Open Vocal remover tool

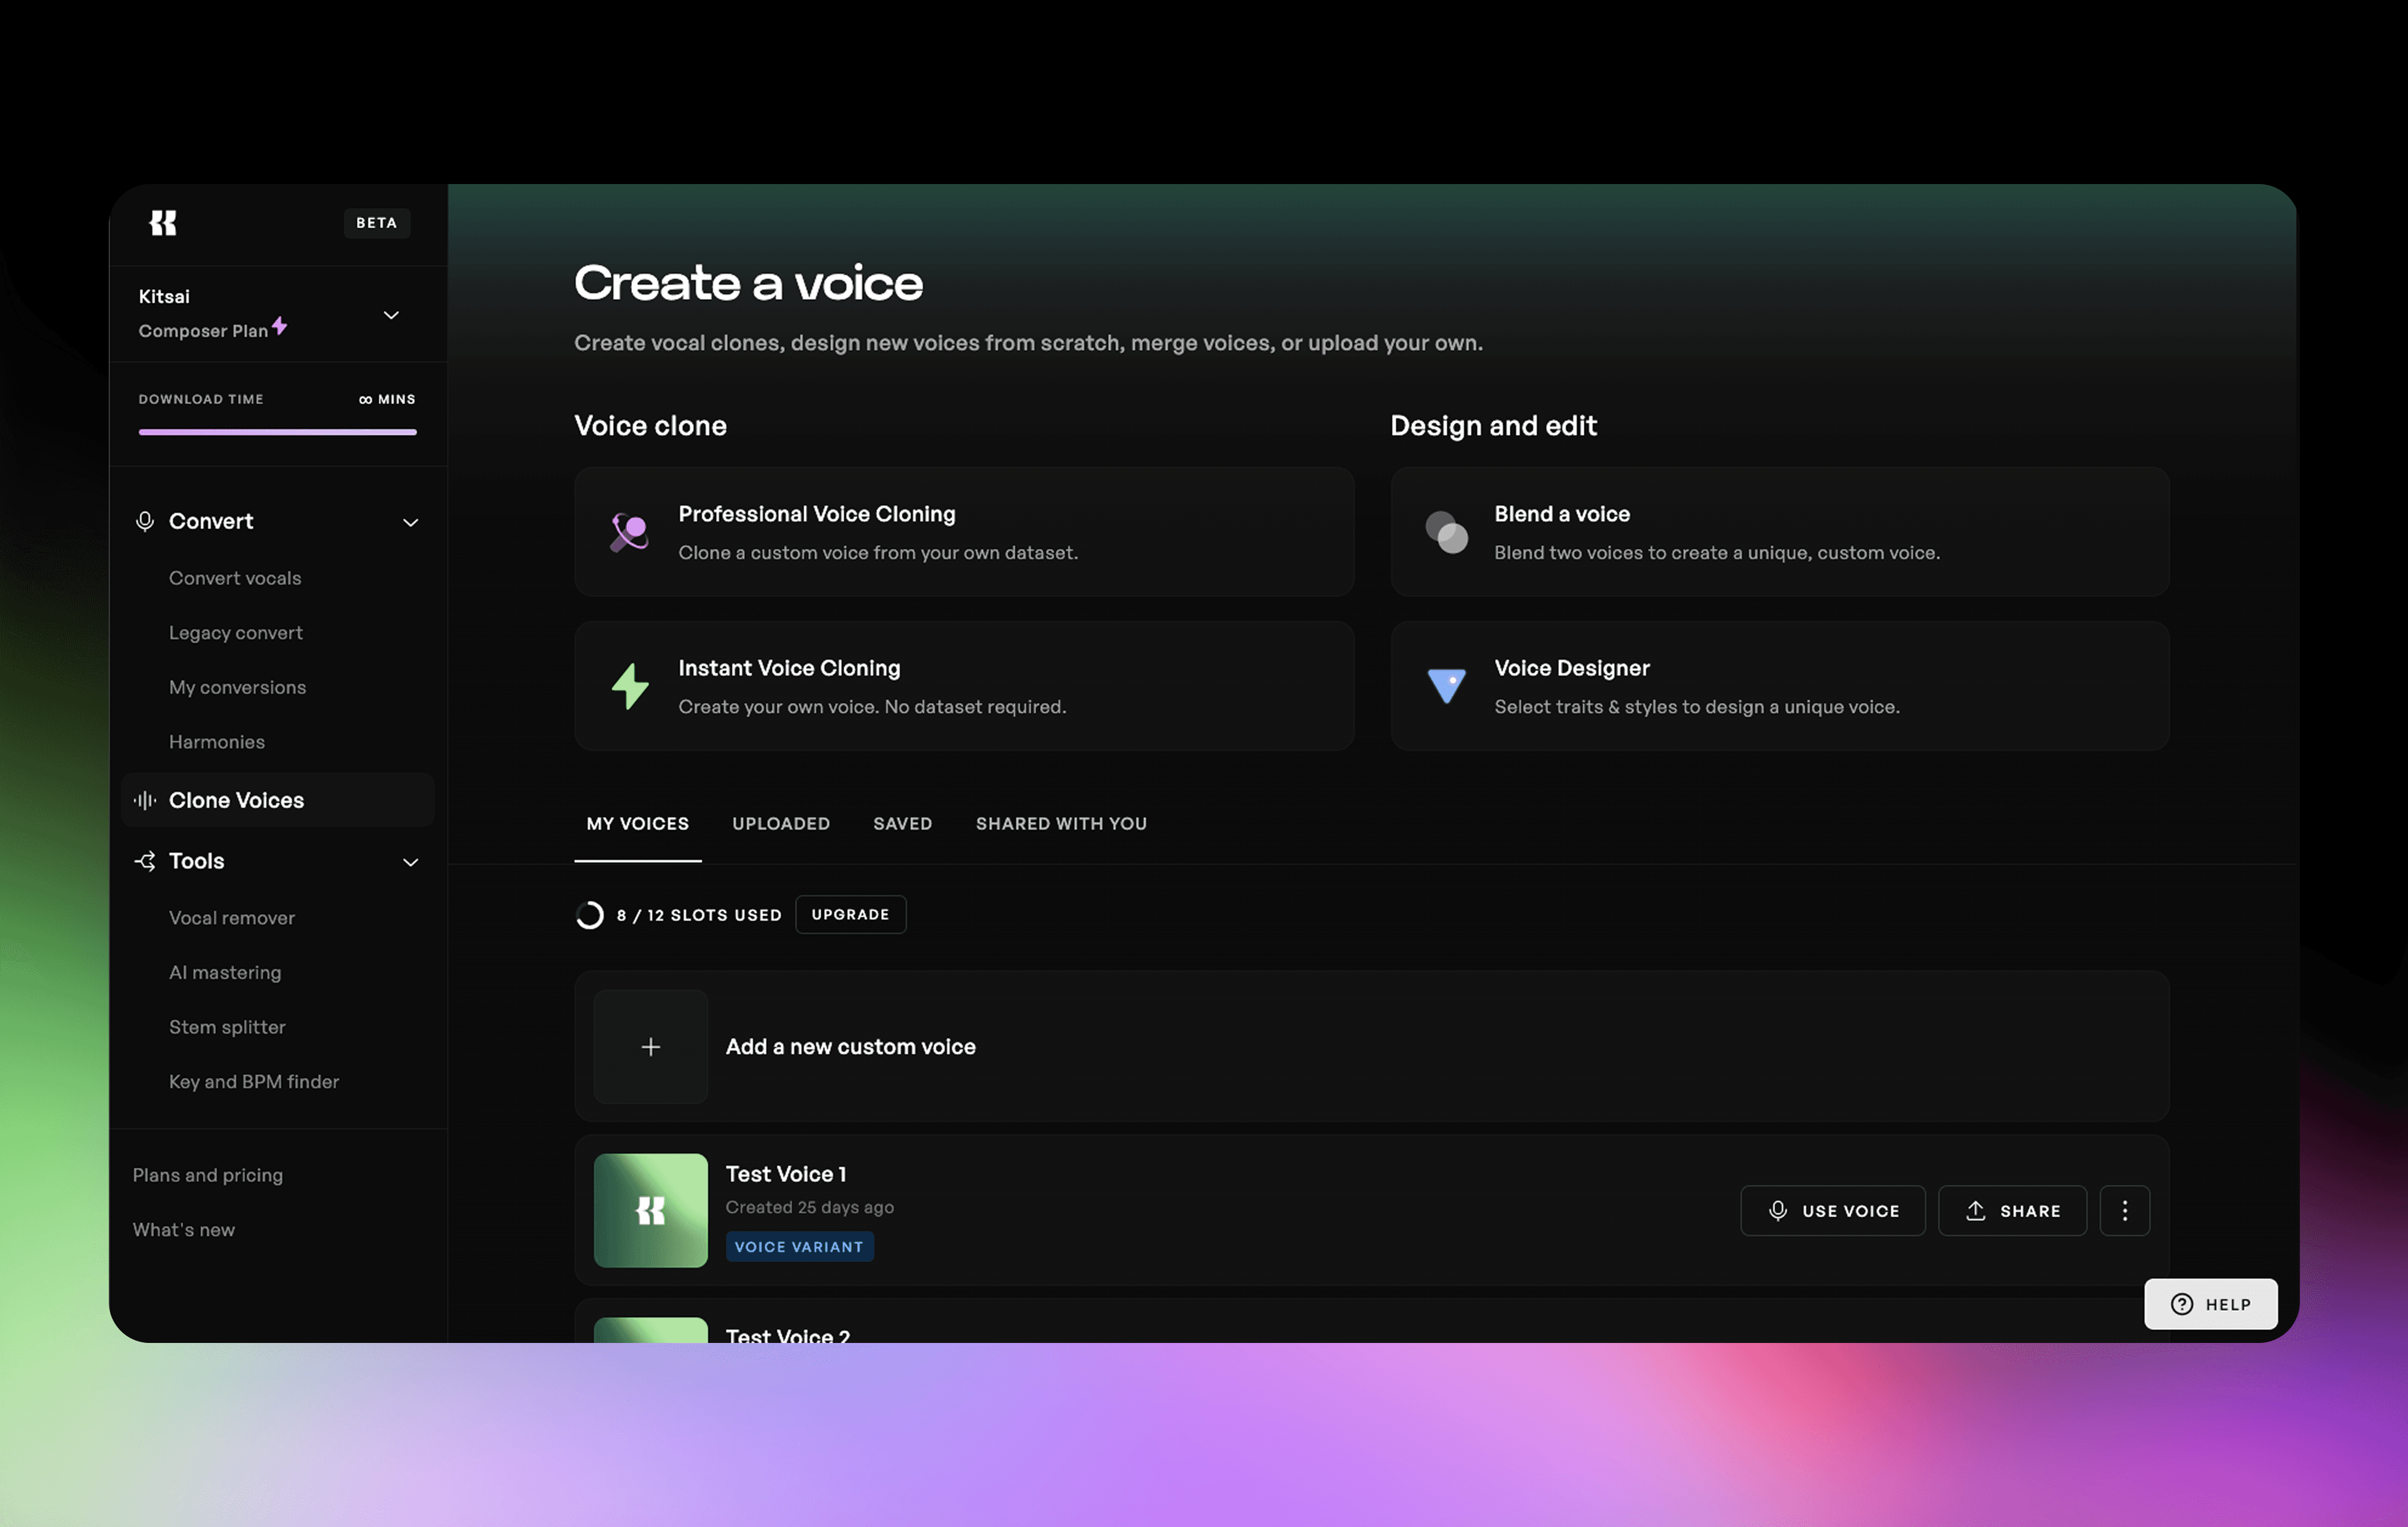(232, 918)
